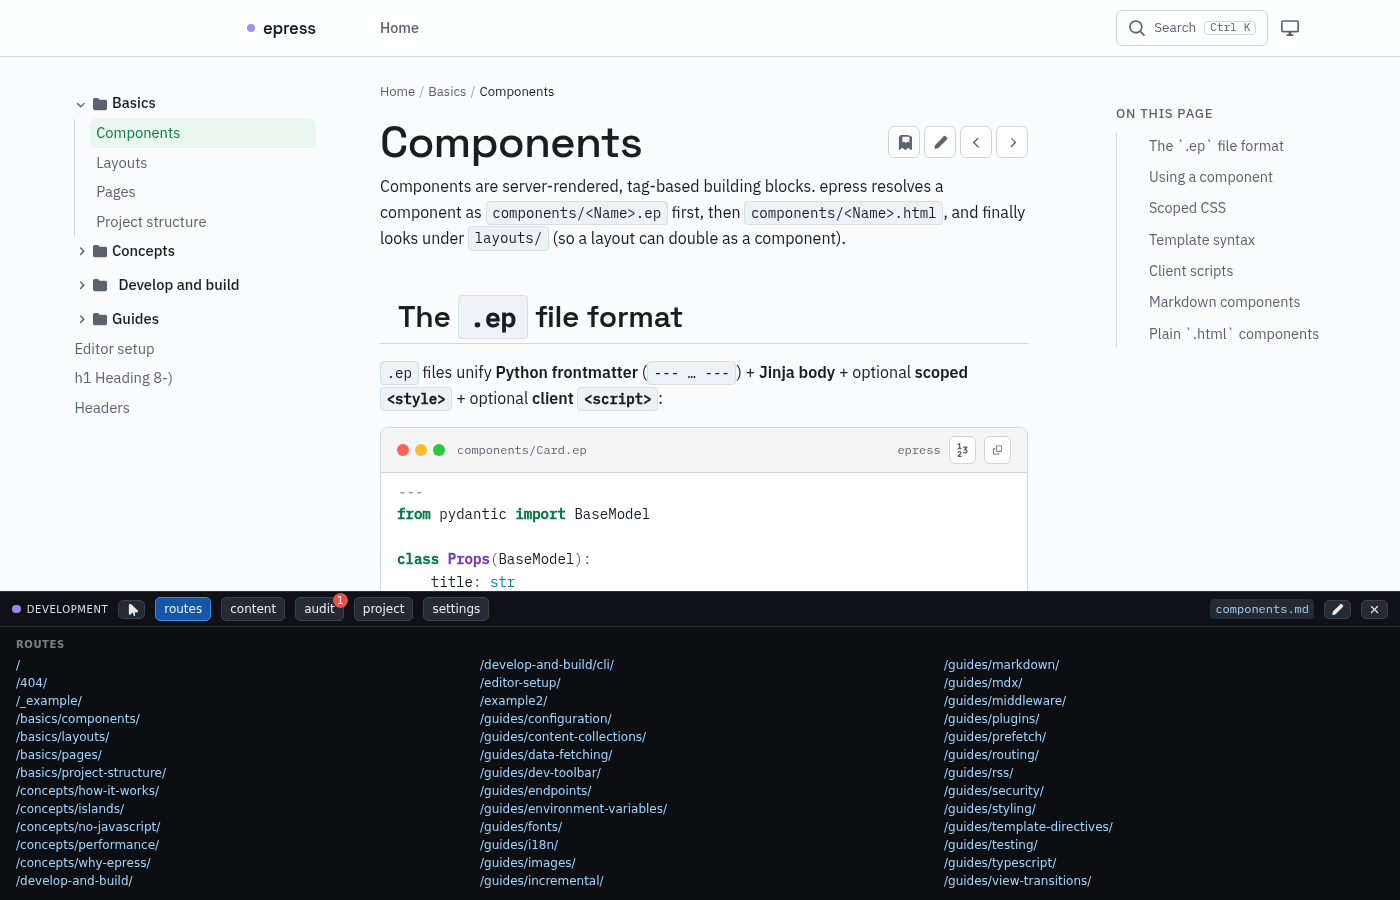
Task: Open the /404/ route
Action: click(32, 683)
